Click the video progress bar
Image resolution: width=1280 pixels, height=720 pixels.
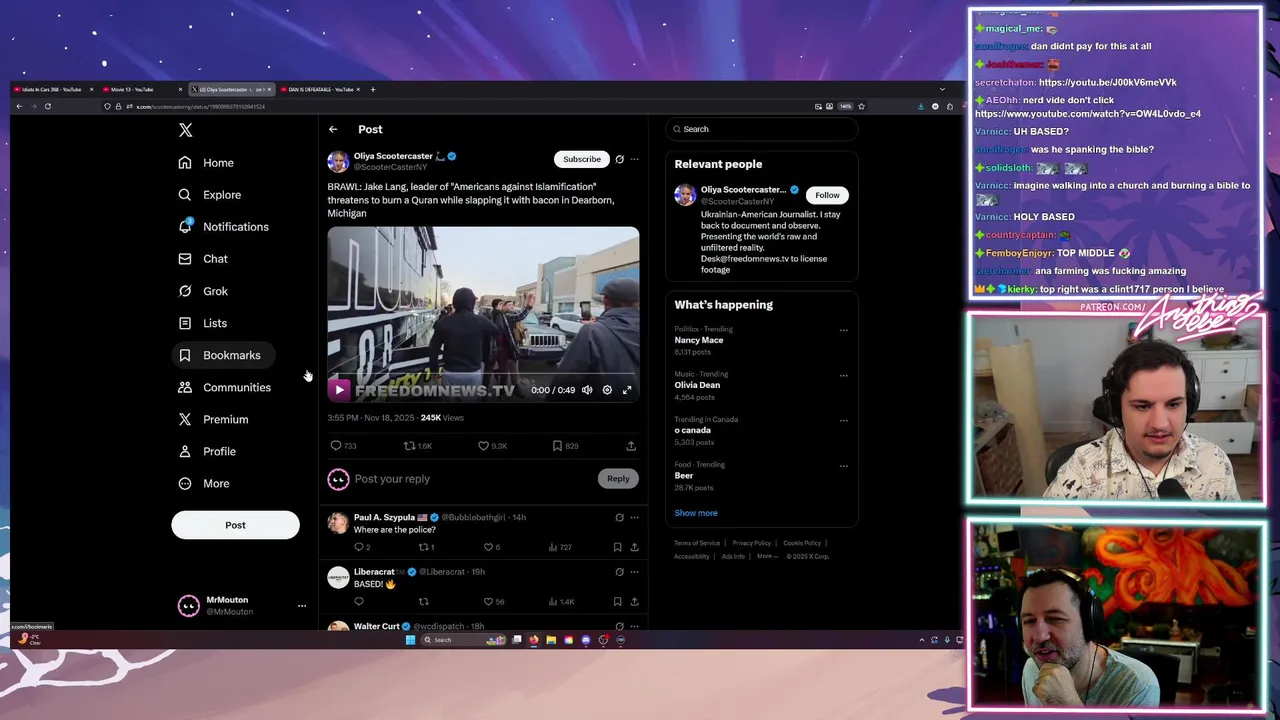click(x=483, y=375)
